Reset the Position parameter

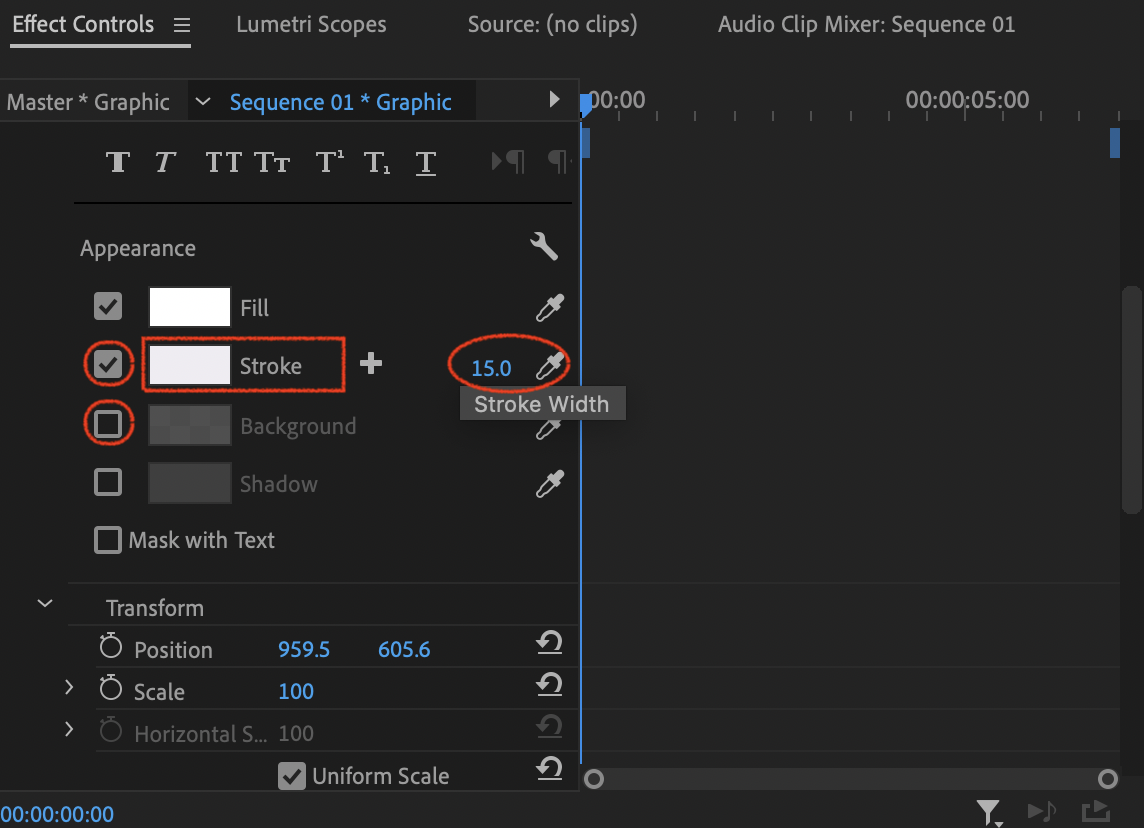click(549, 643)
